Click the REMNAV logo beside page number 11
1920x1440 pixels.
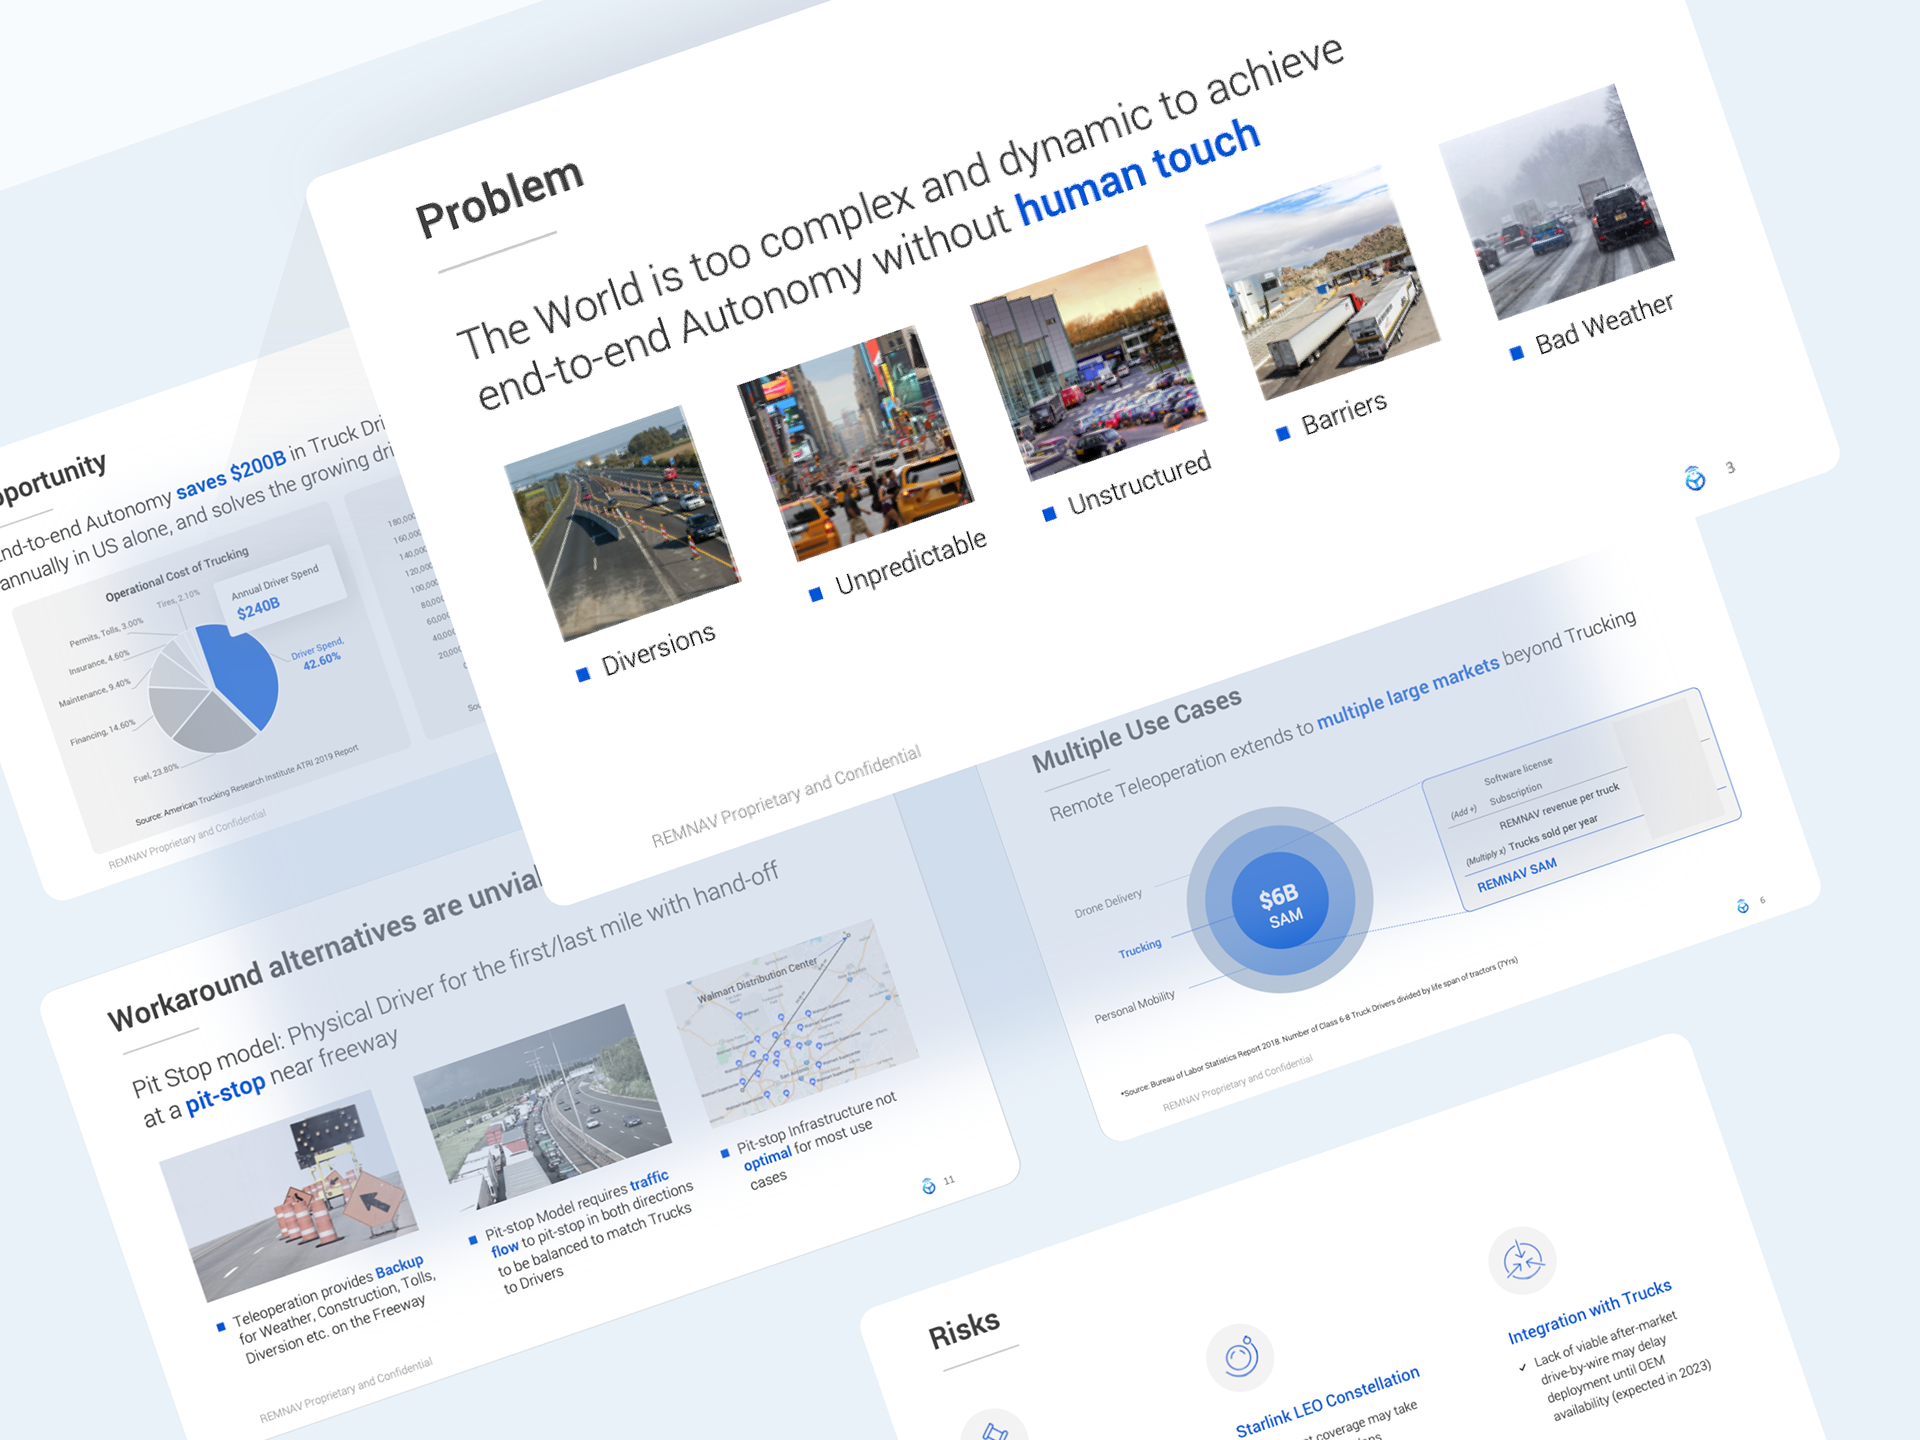click(929, 1186)
